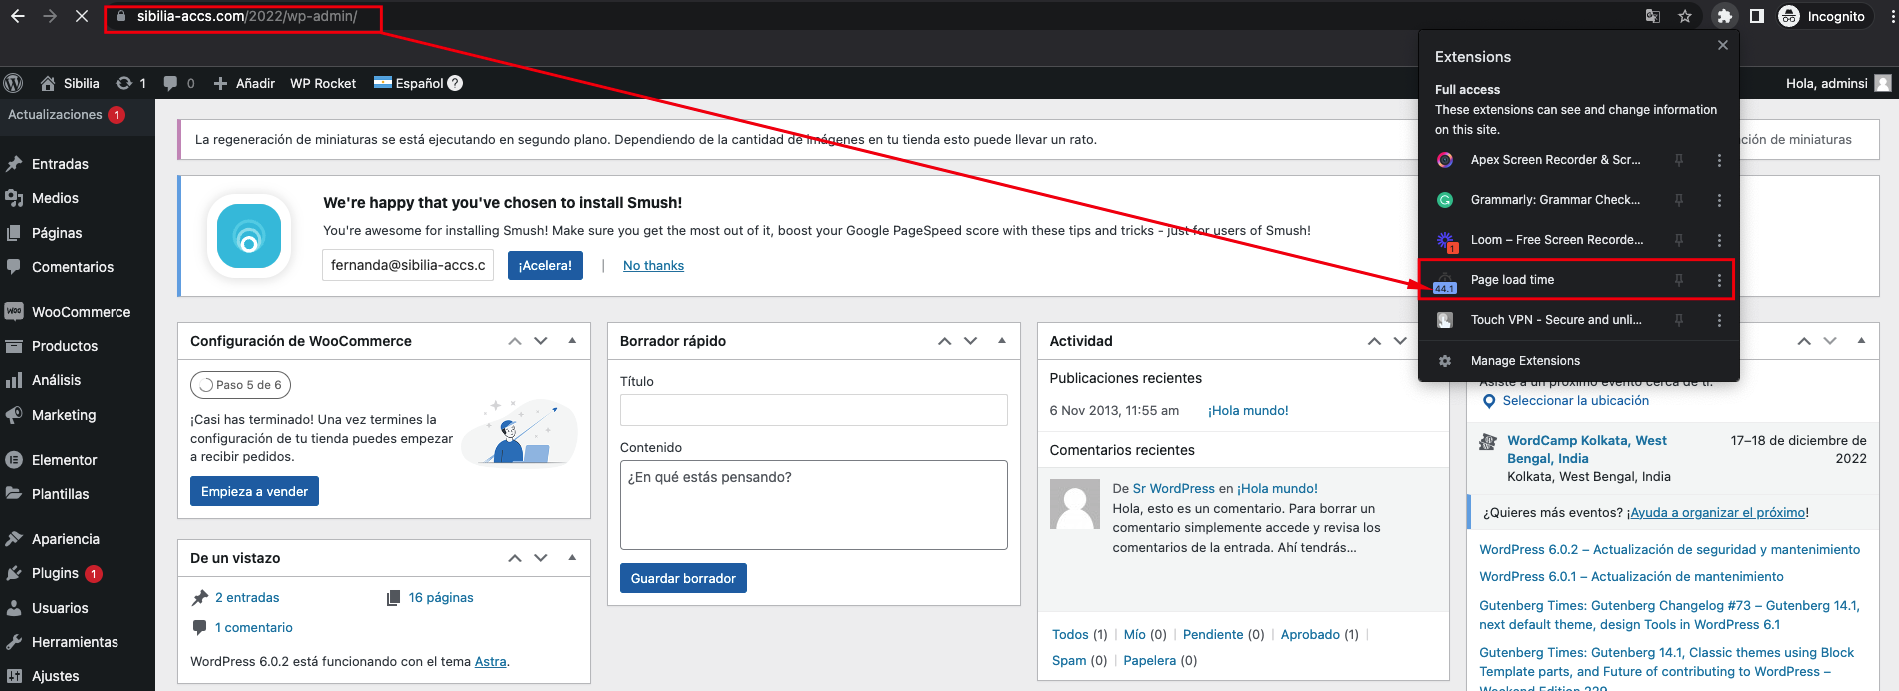Viewport: 1899px width, 691px height.
Task: Open pending updates icon in the admin bar
Action: pos(131,83)
